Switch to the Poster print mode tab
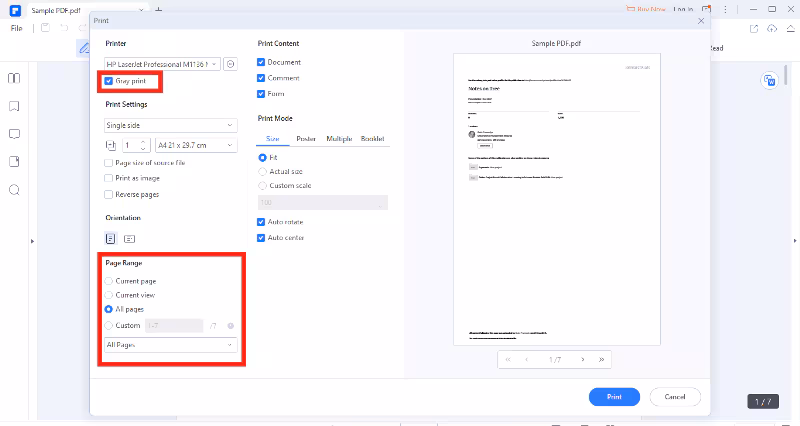Screen dimensions: 800x426 coord(306,139)
